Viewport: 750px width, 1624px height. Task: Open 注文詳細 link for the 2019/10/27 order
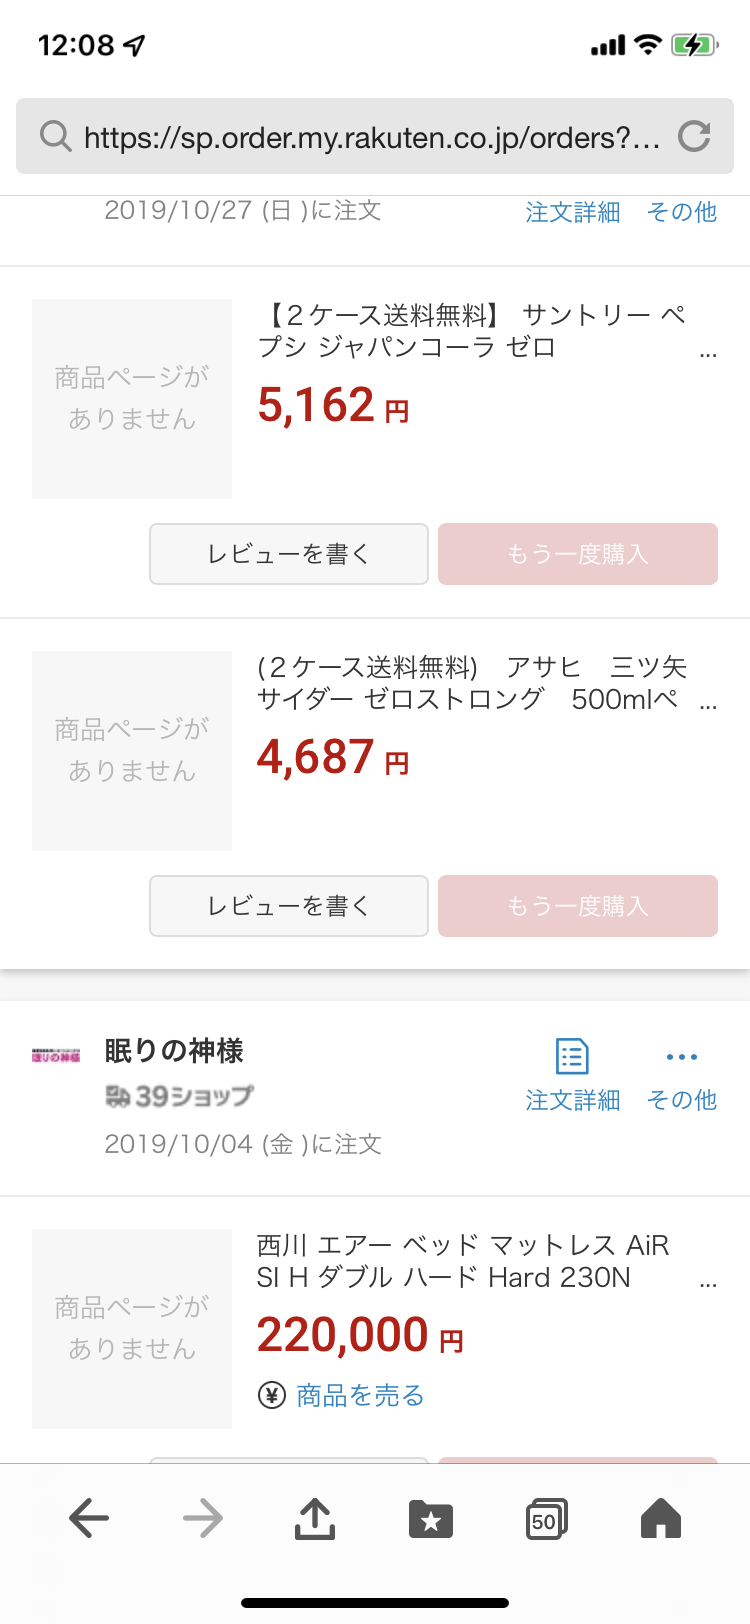pyautogui.click(x=573, y=212)
